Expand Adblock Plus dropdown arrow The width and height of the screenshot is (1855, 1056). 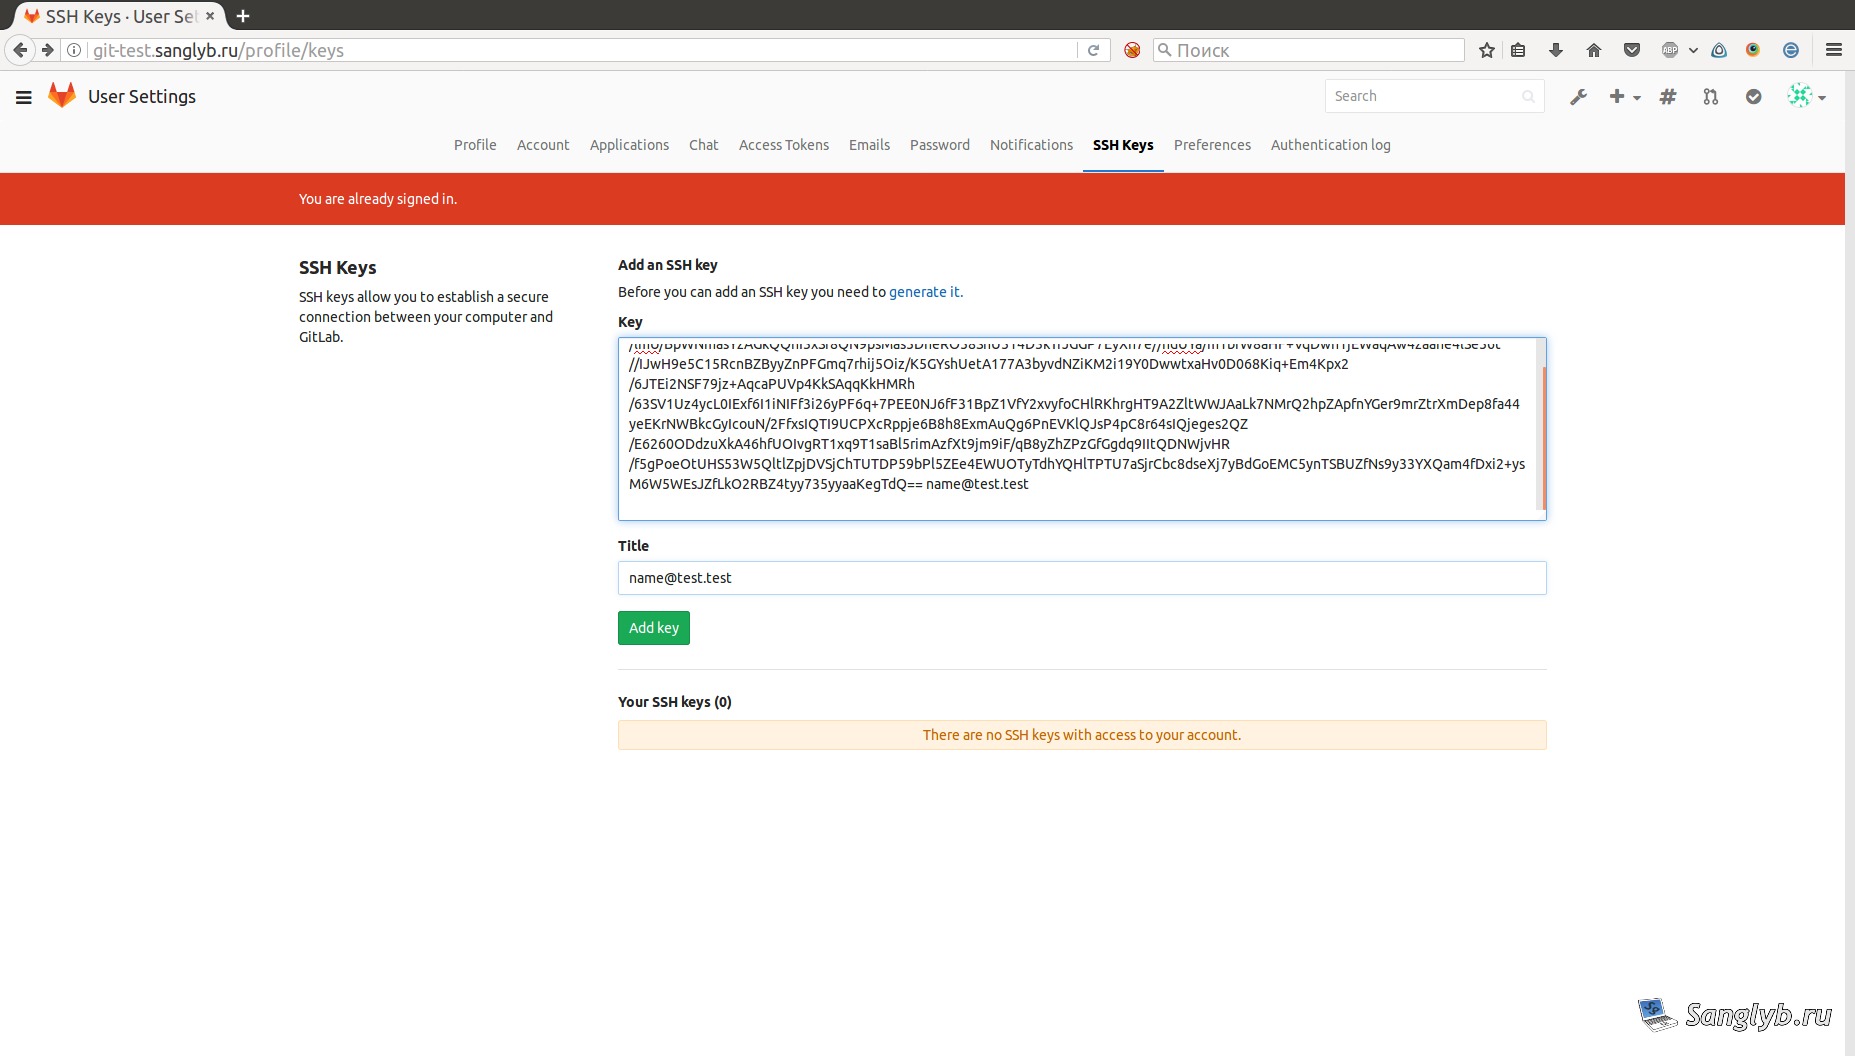point(1693,50)
